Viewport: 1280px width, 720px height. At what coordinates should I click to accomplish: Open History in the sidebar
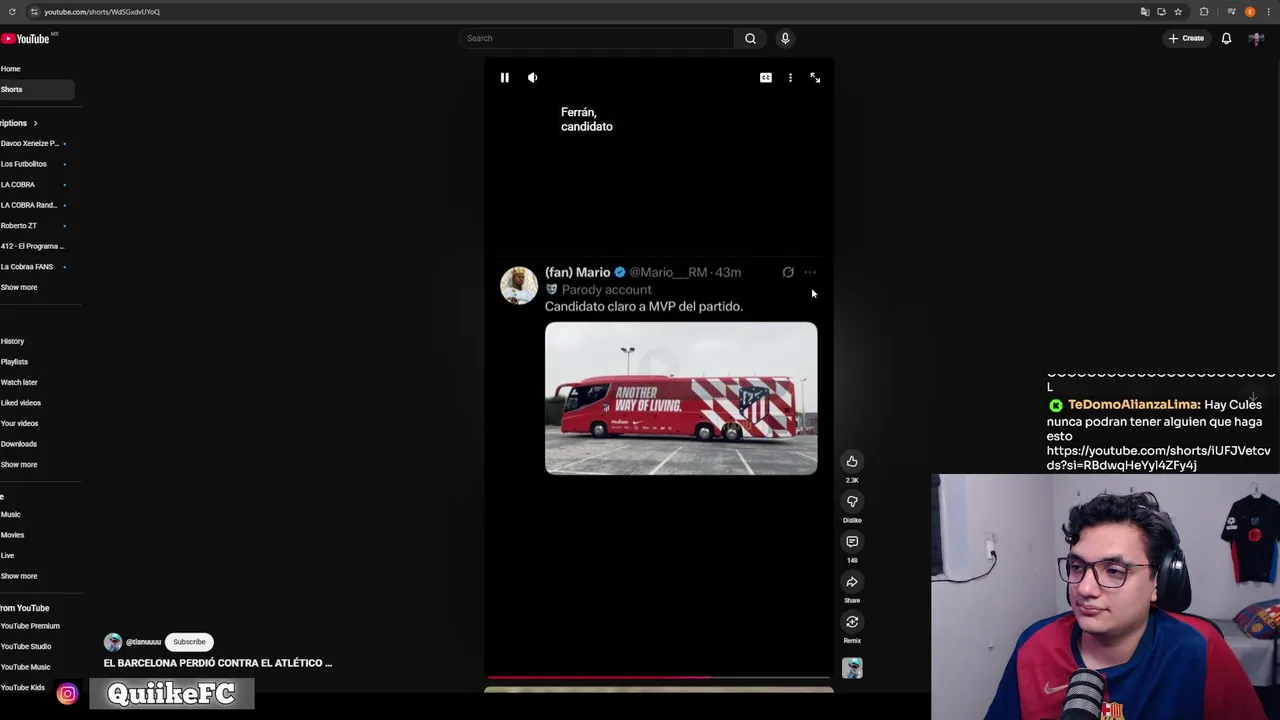click(x=12, y=341)
